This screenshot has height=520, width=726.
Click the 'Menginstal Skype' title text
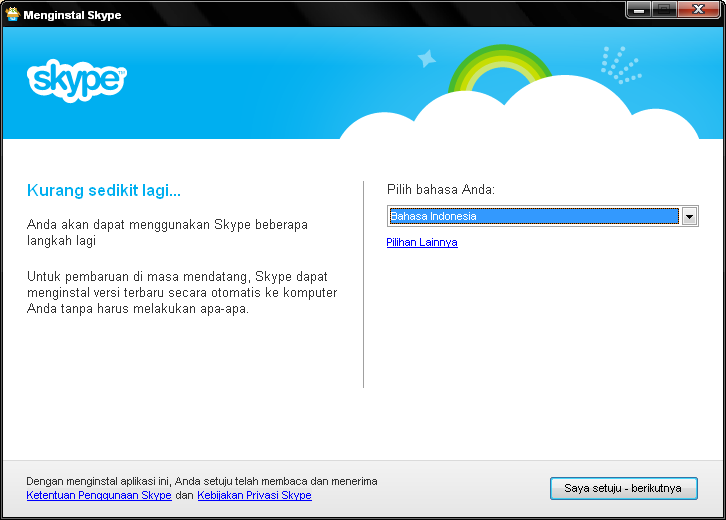pos(72,15)
